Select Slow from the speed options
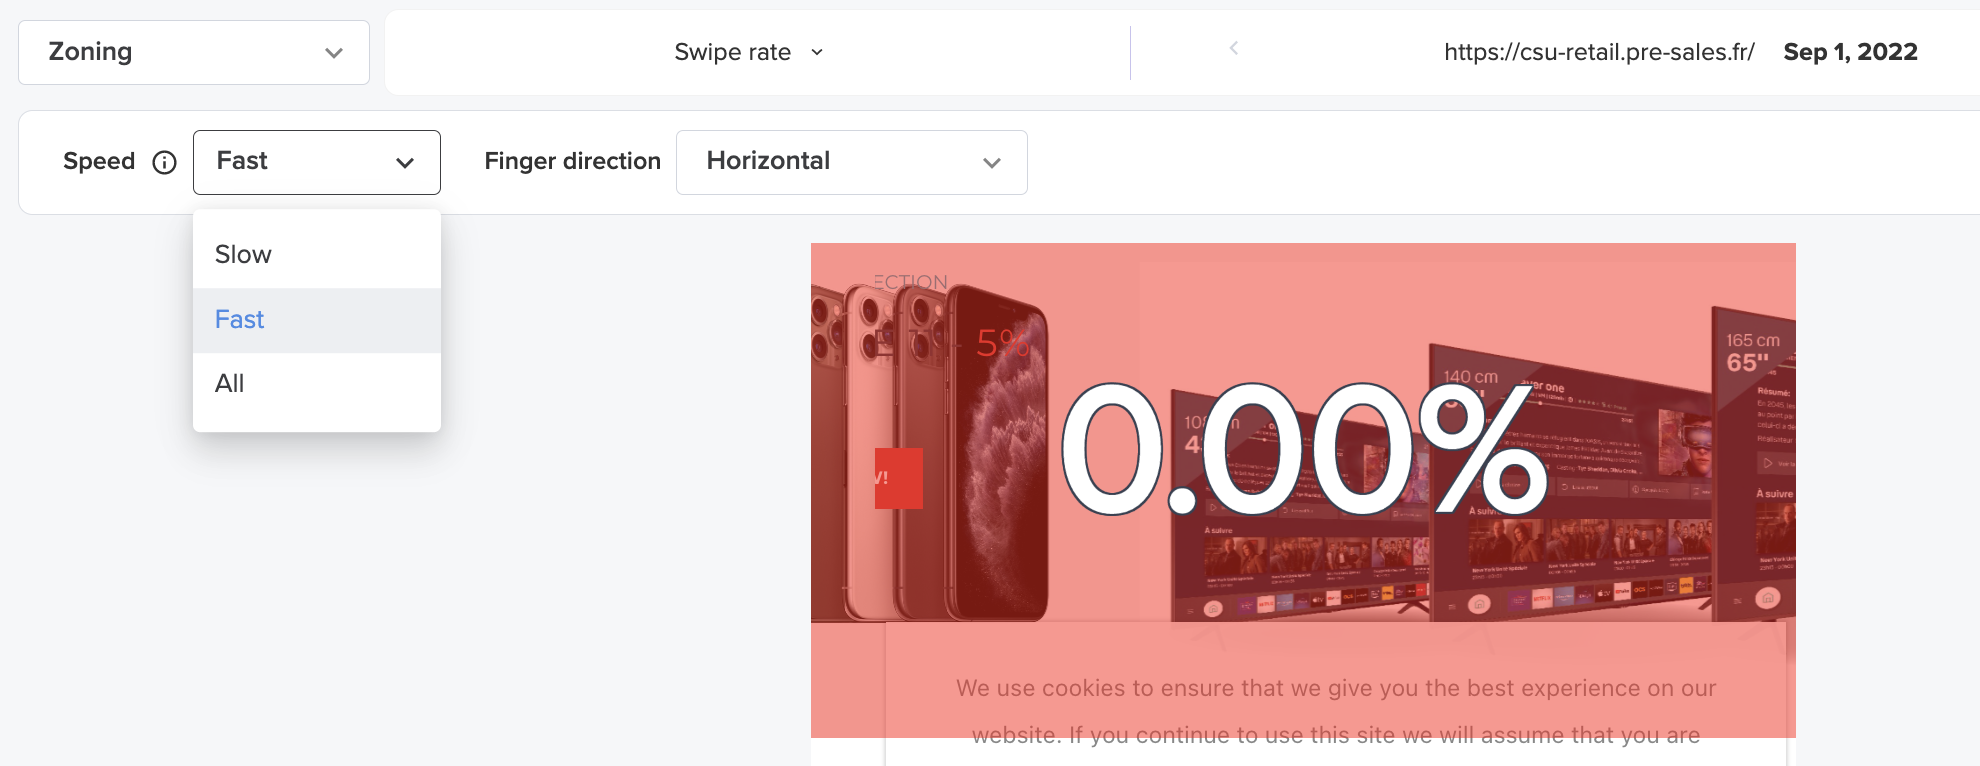The height and width of the screenshot is (766, 1980). pyautogui.click(x=242, y=255)
